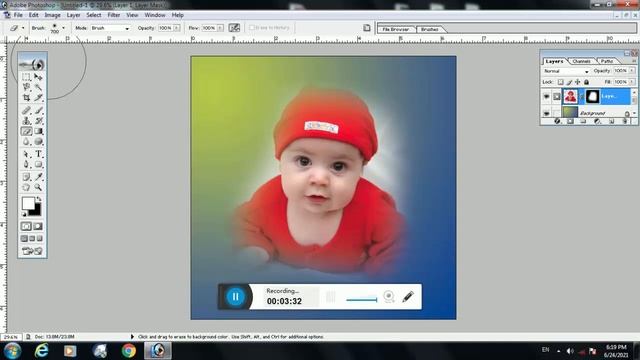Switch to Standard edit mode

point(26,226)
